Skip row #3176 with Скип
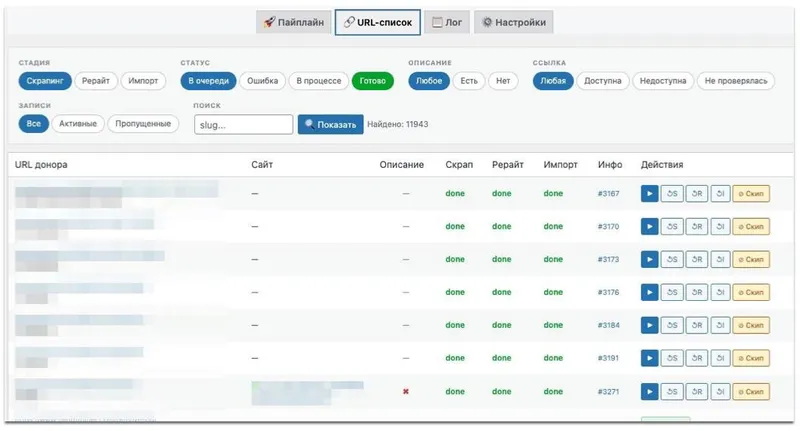This screenshot has height=431, width=800. 751,292
